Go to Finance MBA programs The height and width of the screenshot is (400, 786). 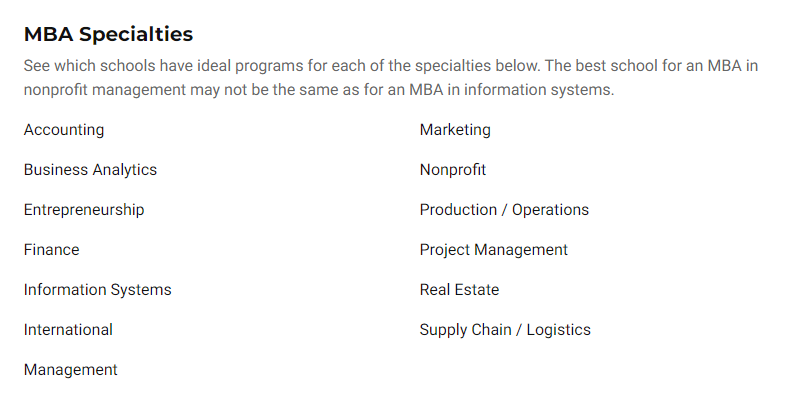coord(51,250)
